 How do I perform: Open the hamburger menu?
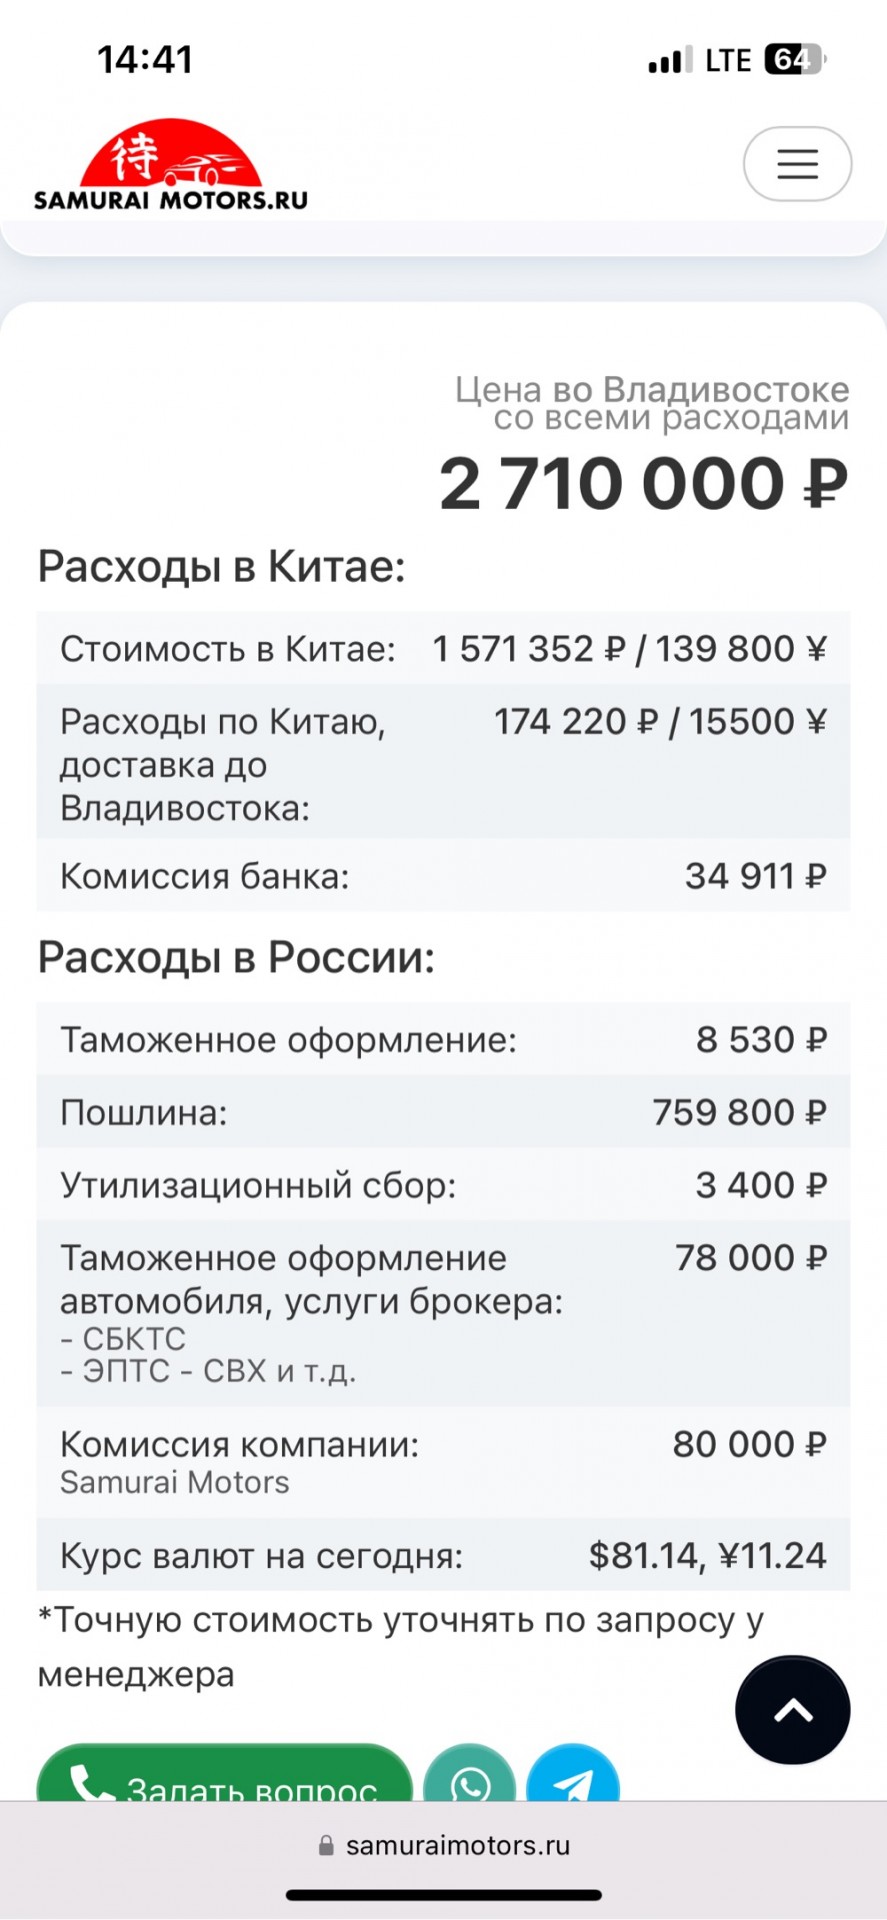(797, 164)
